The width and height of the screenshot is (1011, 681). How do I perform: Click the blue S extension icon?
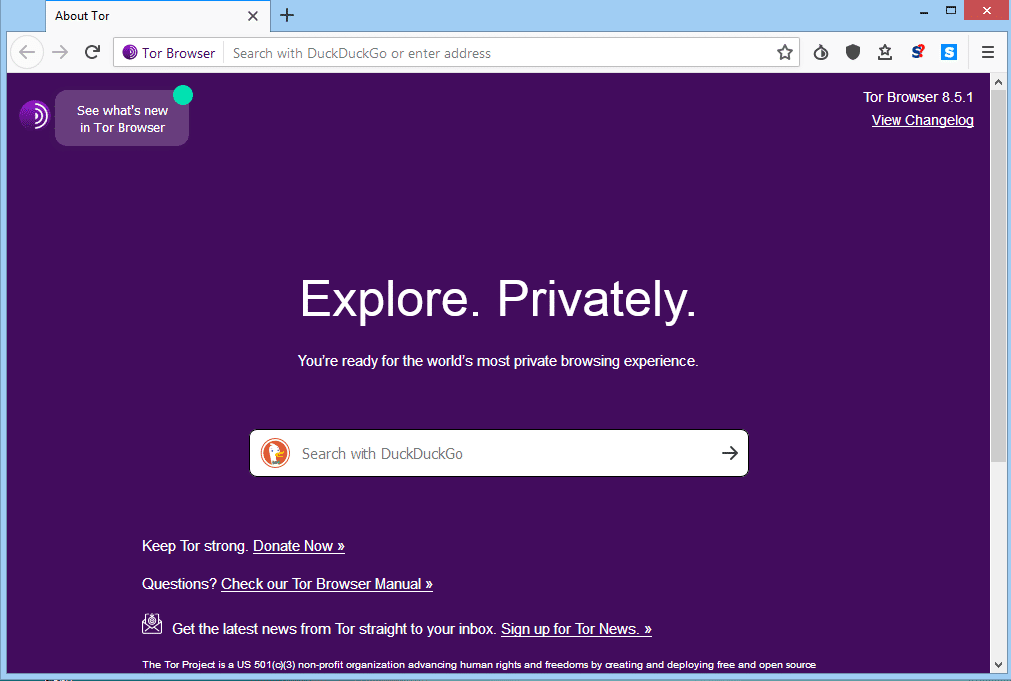[x=949, y=52]
